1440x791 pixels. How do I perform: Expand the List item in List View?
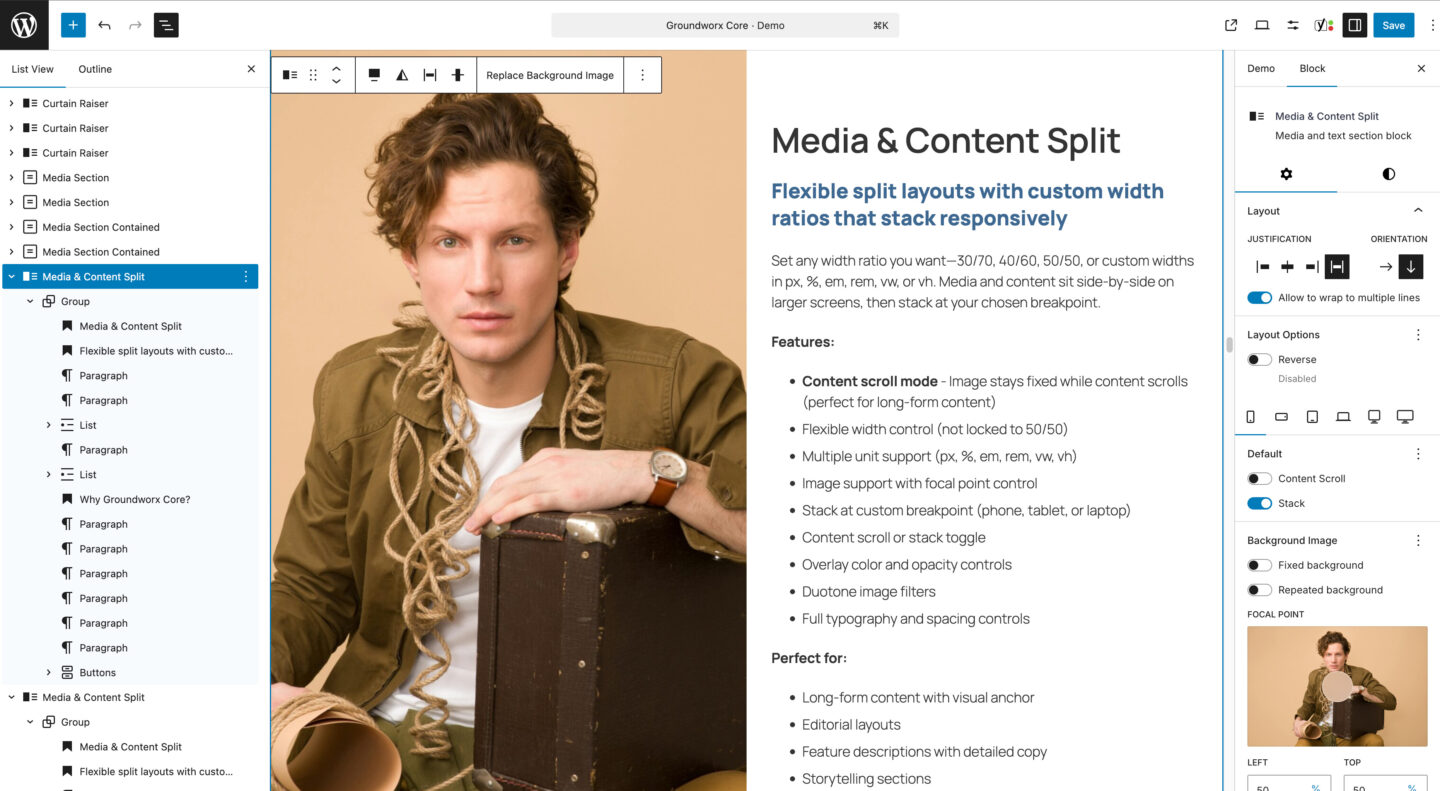(48, 425)
